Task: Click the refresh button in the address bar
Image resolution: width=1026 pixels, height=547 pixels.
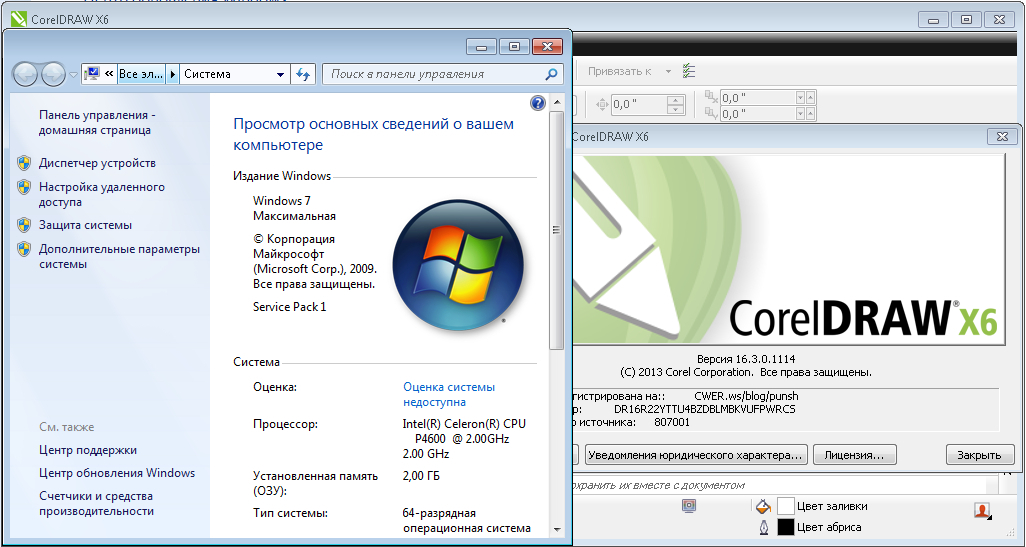Action: 302,75
